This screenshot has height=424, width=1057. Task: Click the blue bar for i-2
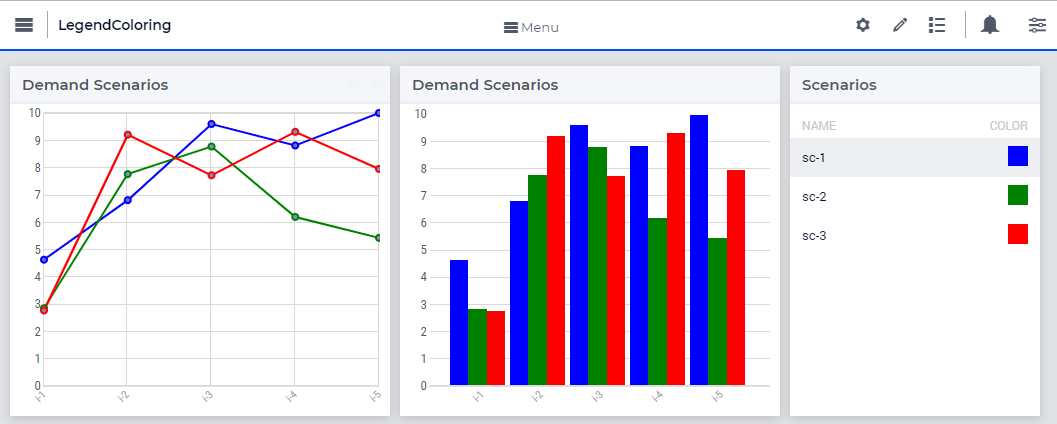pyautogui.click(x=519, y=293)
